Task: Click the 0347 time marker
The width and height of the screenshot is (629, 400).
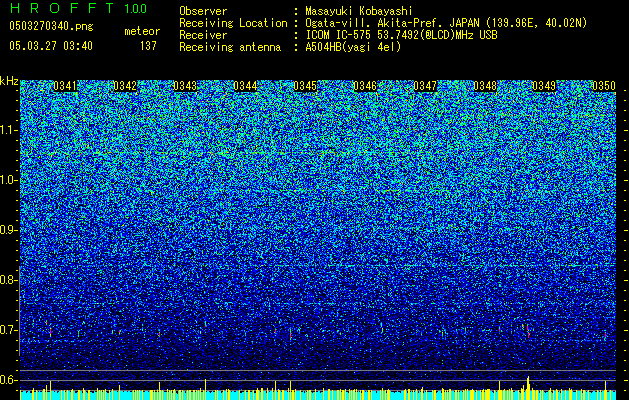Action: point(425,86)
